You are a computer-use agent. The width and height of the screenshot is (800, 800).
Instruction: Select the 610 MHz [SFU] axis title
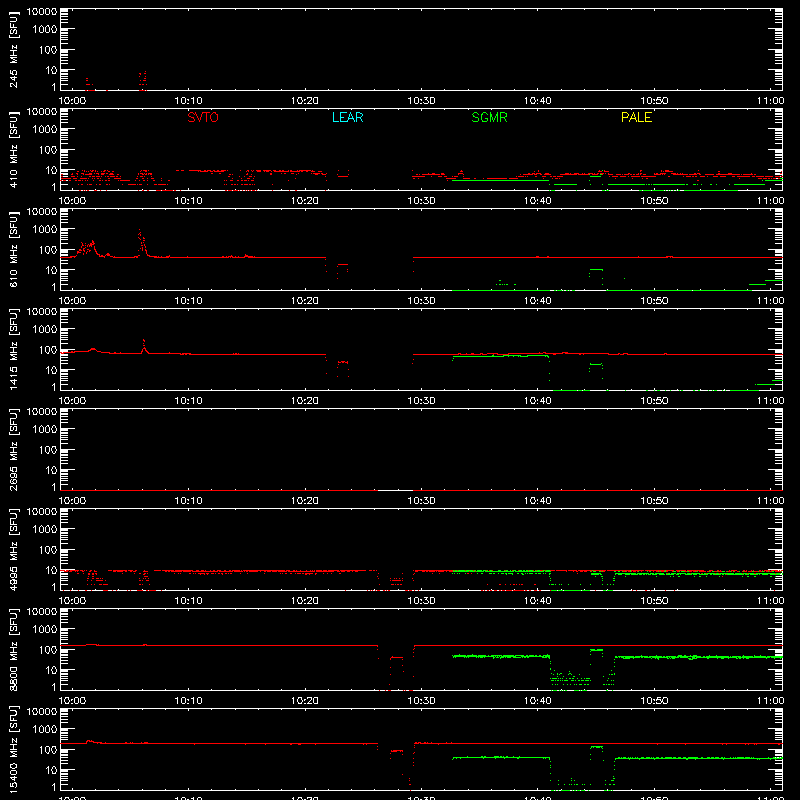point(13,251)
